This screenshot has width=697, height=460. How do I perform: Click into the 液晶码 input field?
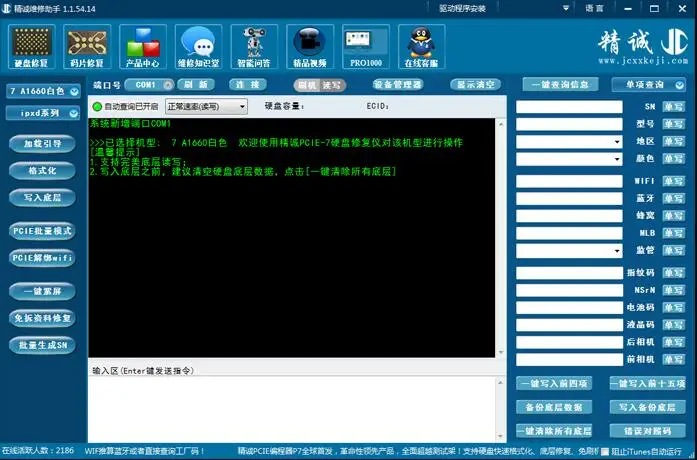(x=569, y=325)
